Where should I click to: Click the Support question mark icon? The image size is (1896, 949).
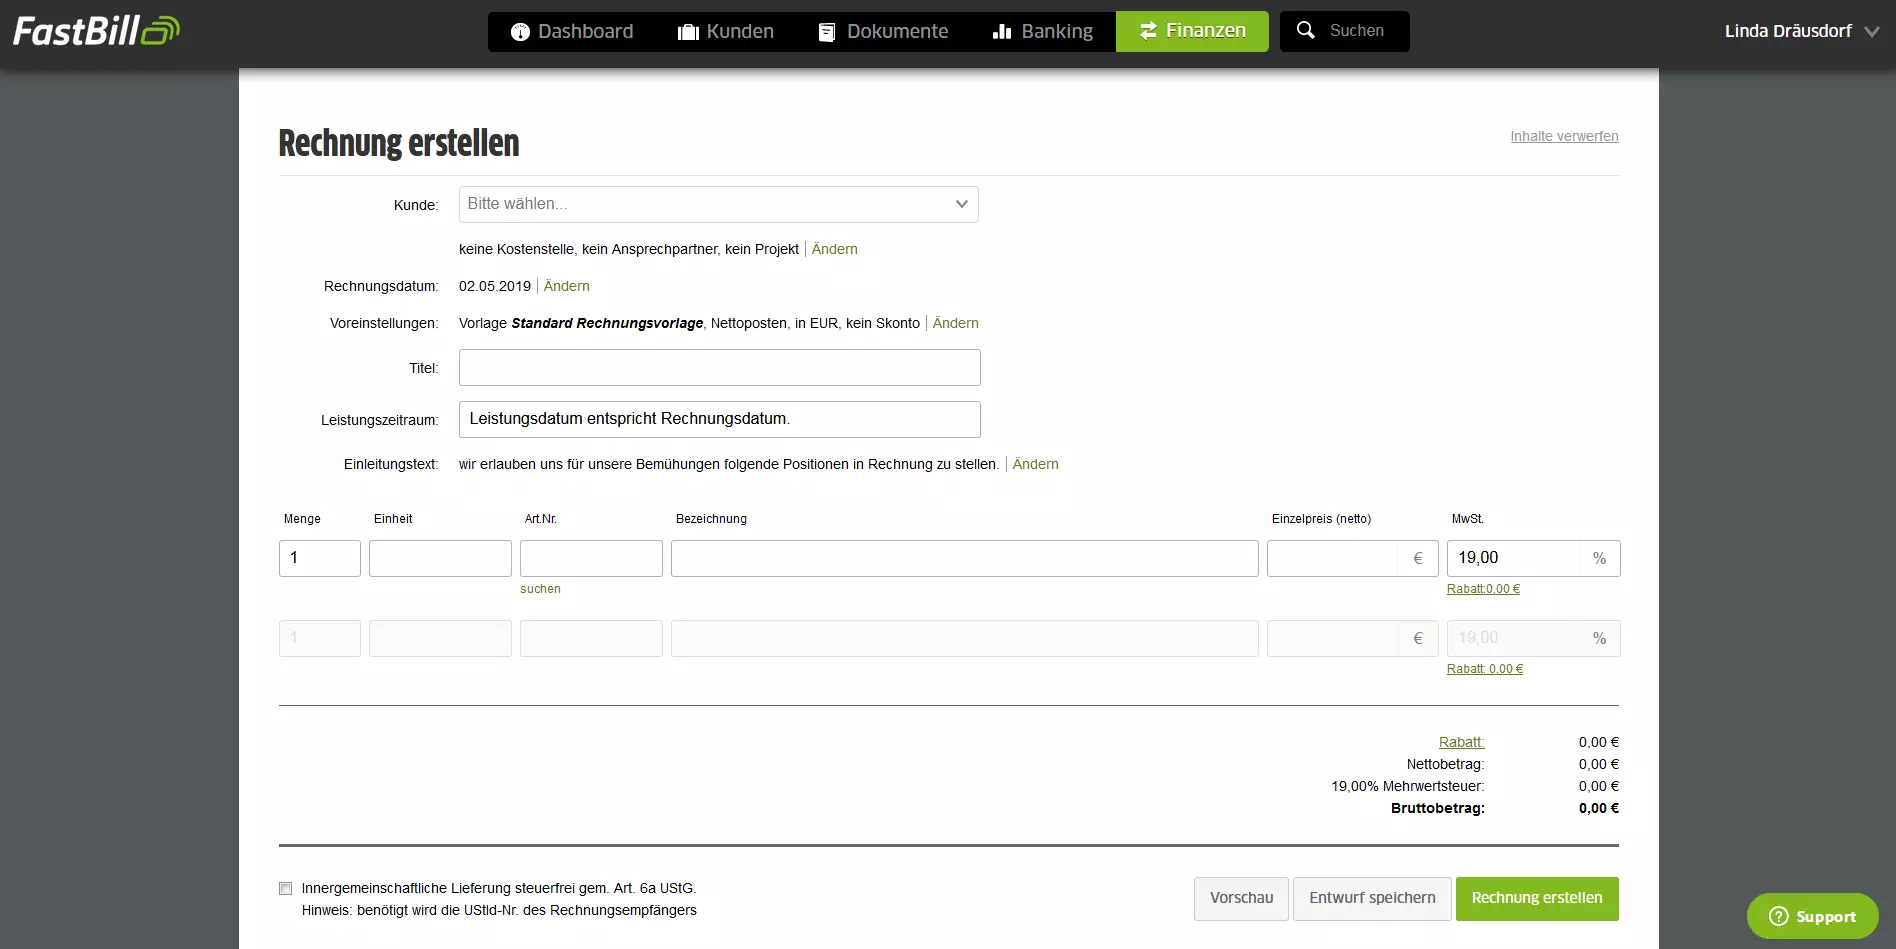point(1778,916)
